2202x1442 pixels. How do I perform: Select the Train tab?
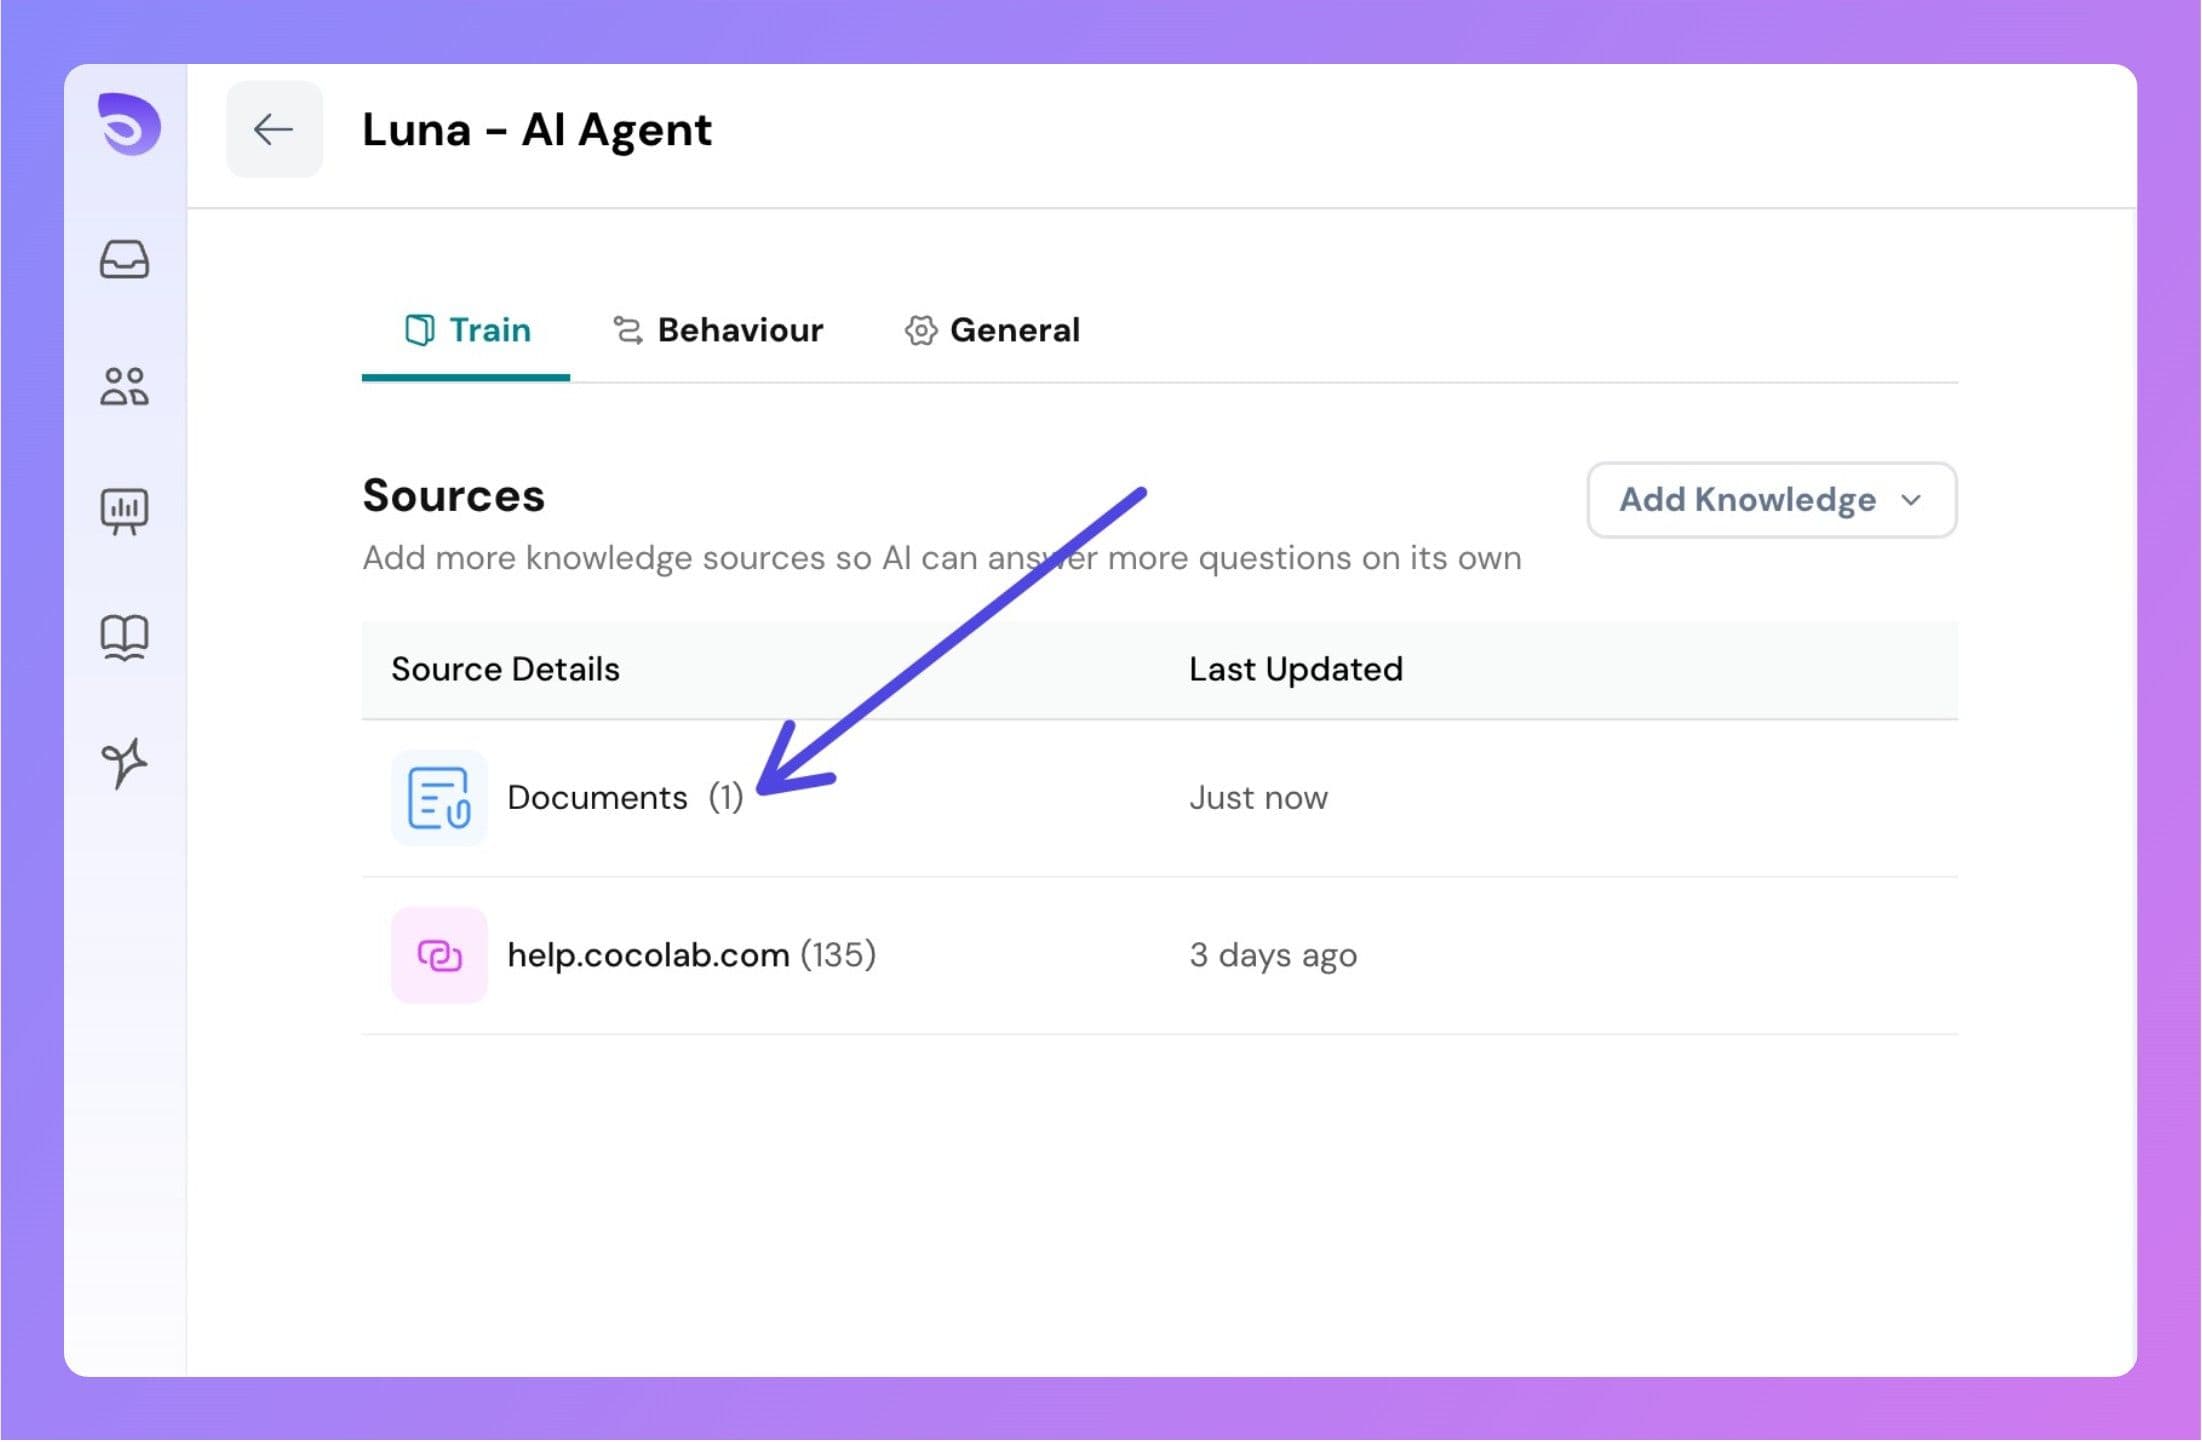(489, 330)
